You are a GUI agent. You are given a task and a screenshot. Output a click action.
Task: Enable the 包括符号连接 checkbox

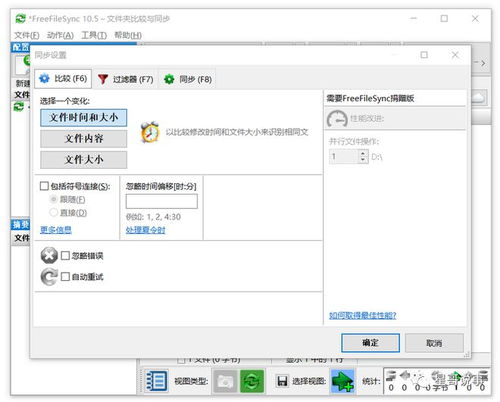tap(44, 186)
